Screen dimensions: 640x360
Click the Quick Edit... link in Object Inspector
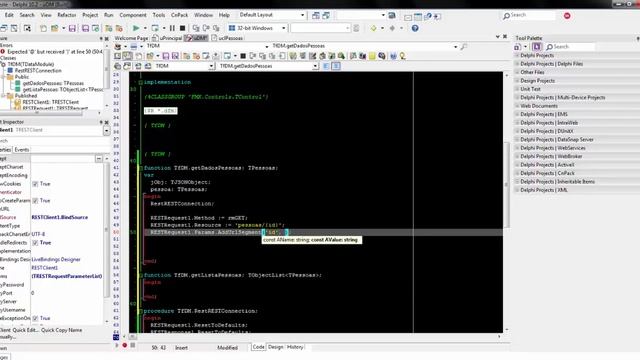[x=26, y=330]
